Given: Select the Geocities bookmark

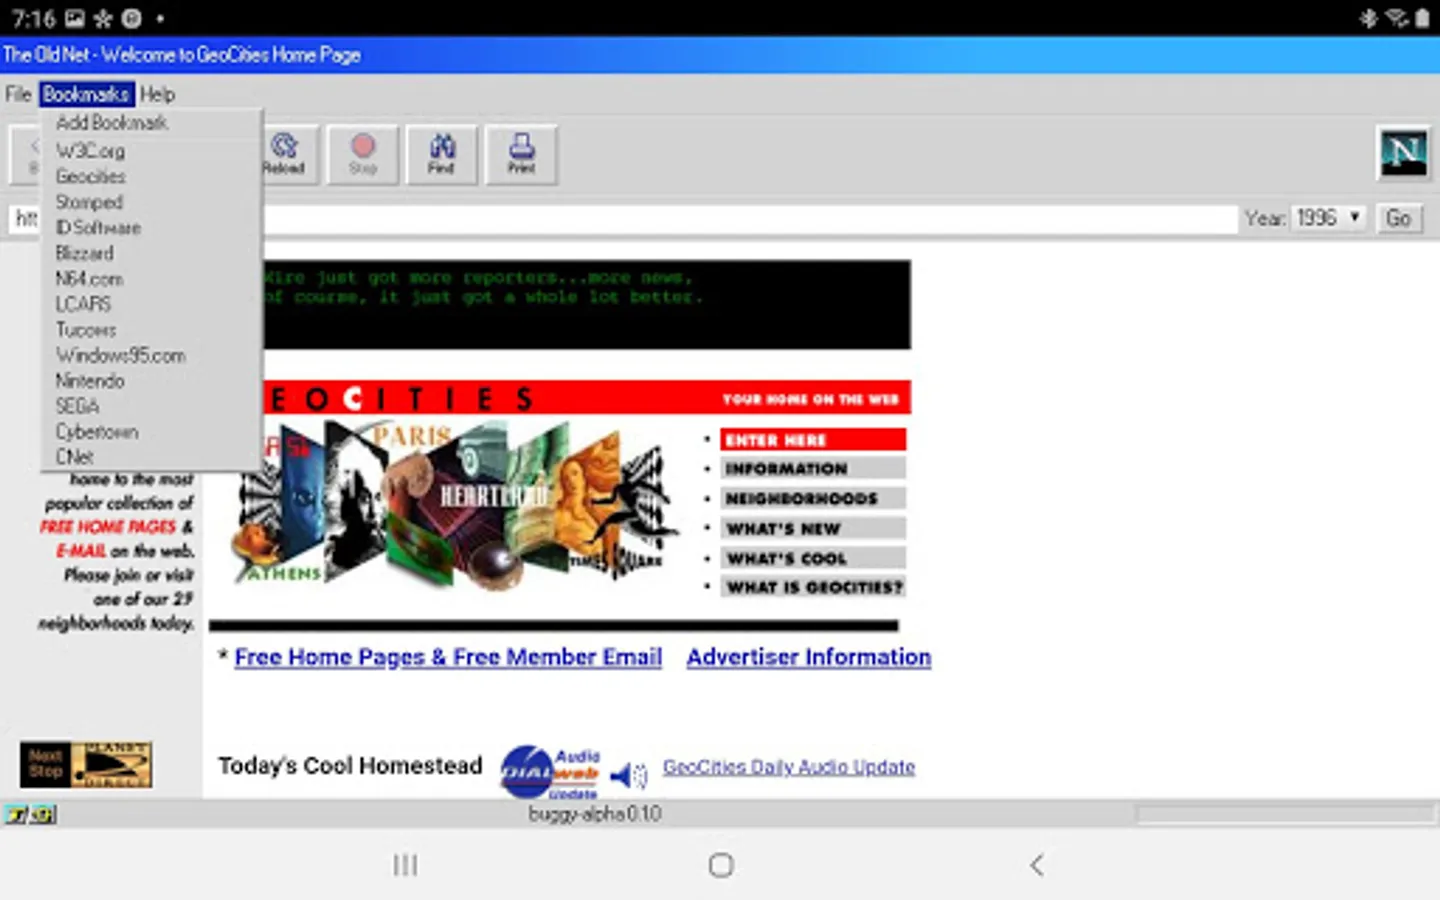Looking at the screenshot, I should pos(150,176).
